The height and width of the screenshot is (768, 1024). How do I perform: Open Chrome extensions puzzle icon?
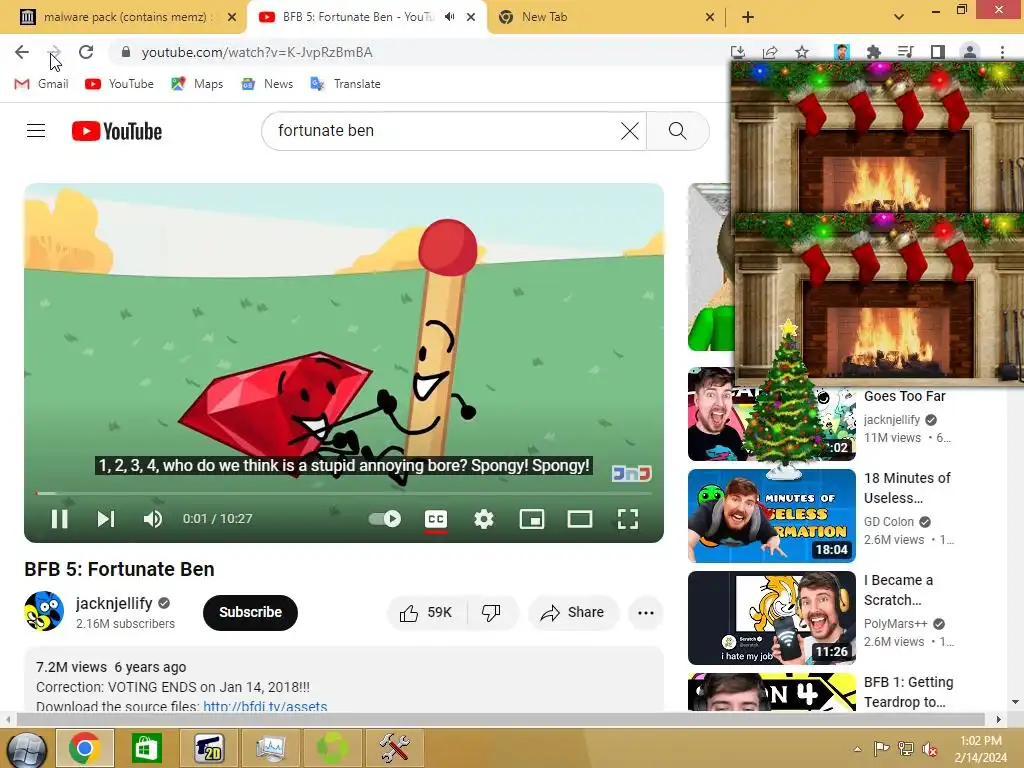click(x=873, y=52)
